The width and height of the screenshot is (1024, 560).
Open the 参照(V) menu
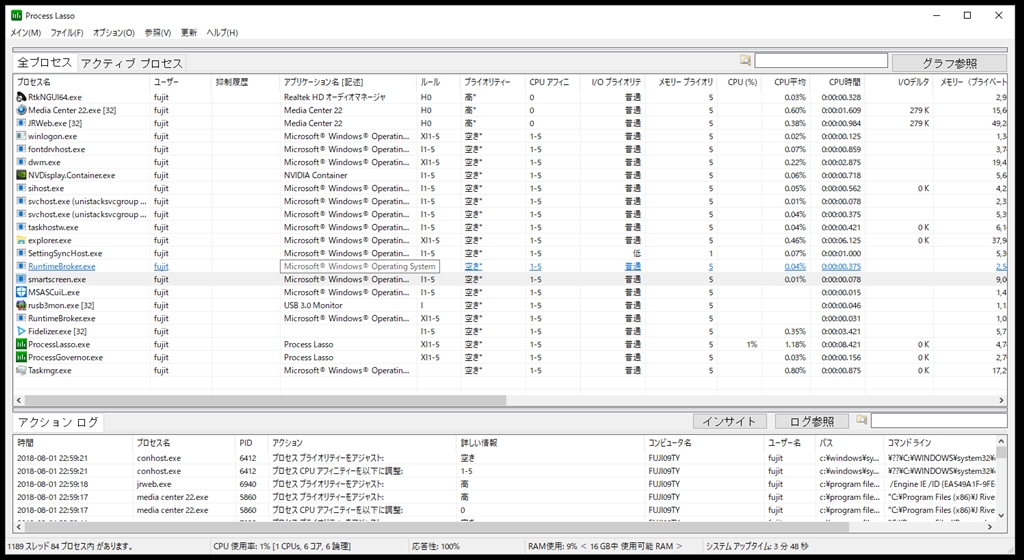tap(157, 33)
